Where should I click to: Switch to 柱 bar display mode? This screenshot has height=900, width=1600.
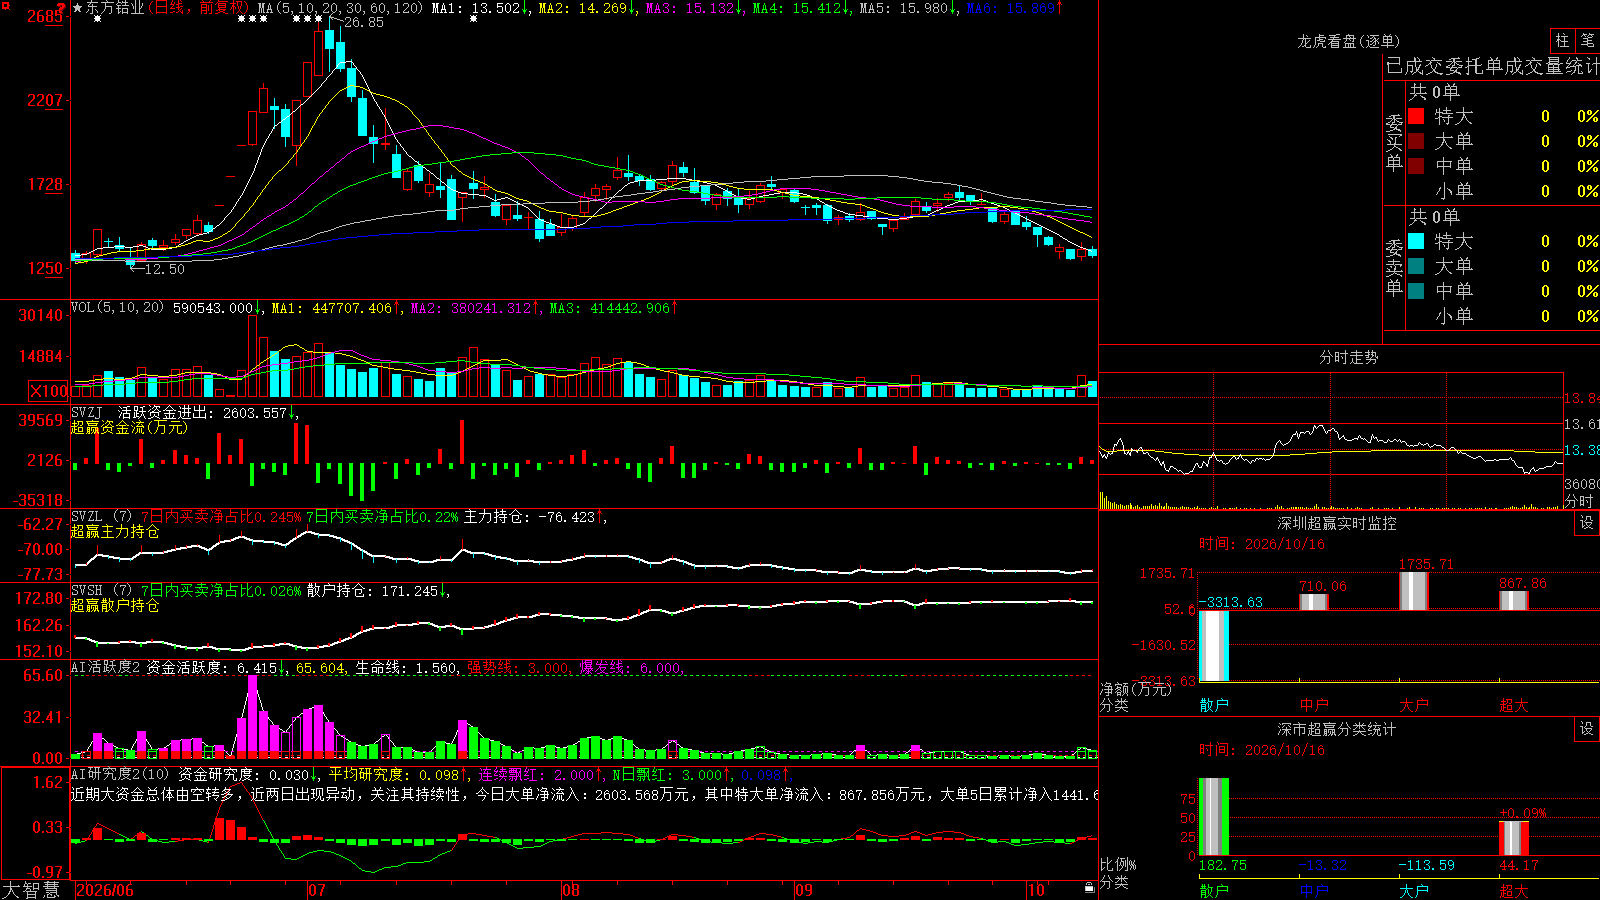pos(1562,41)
